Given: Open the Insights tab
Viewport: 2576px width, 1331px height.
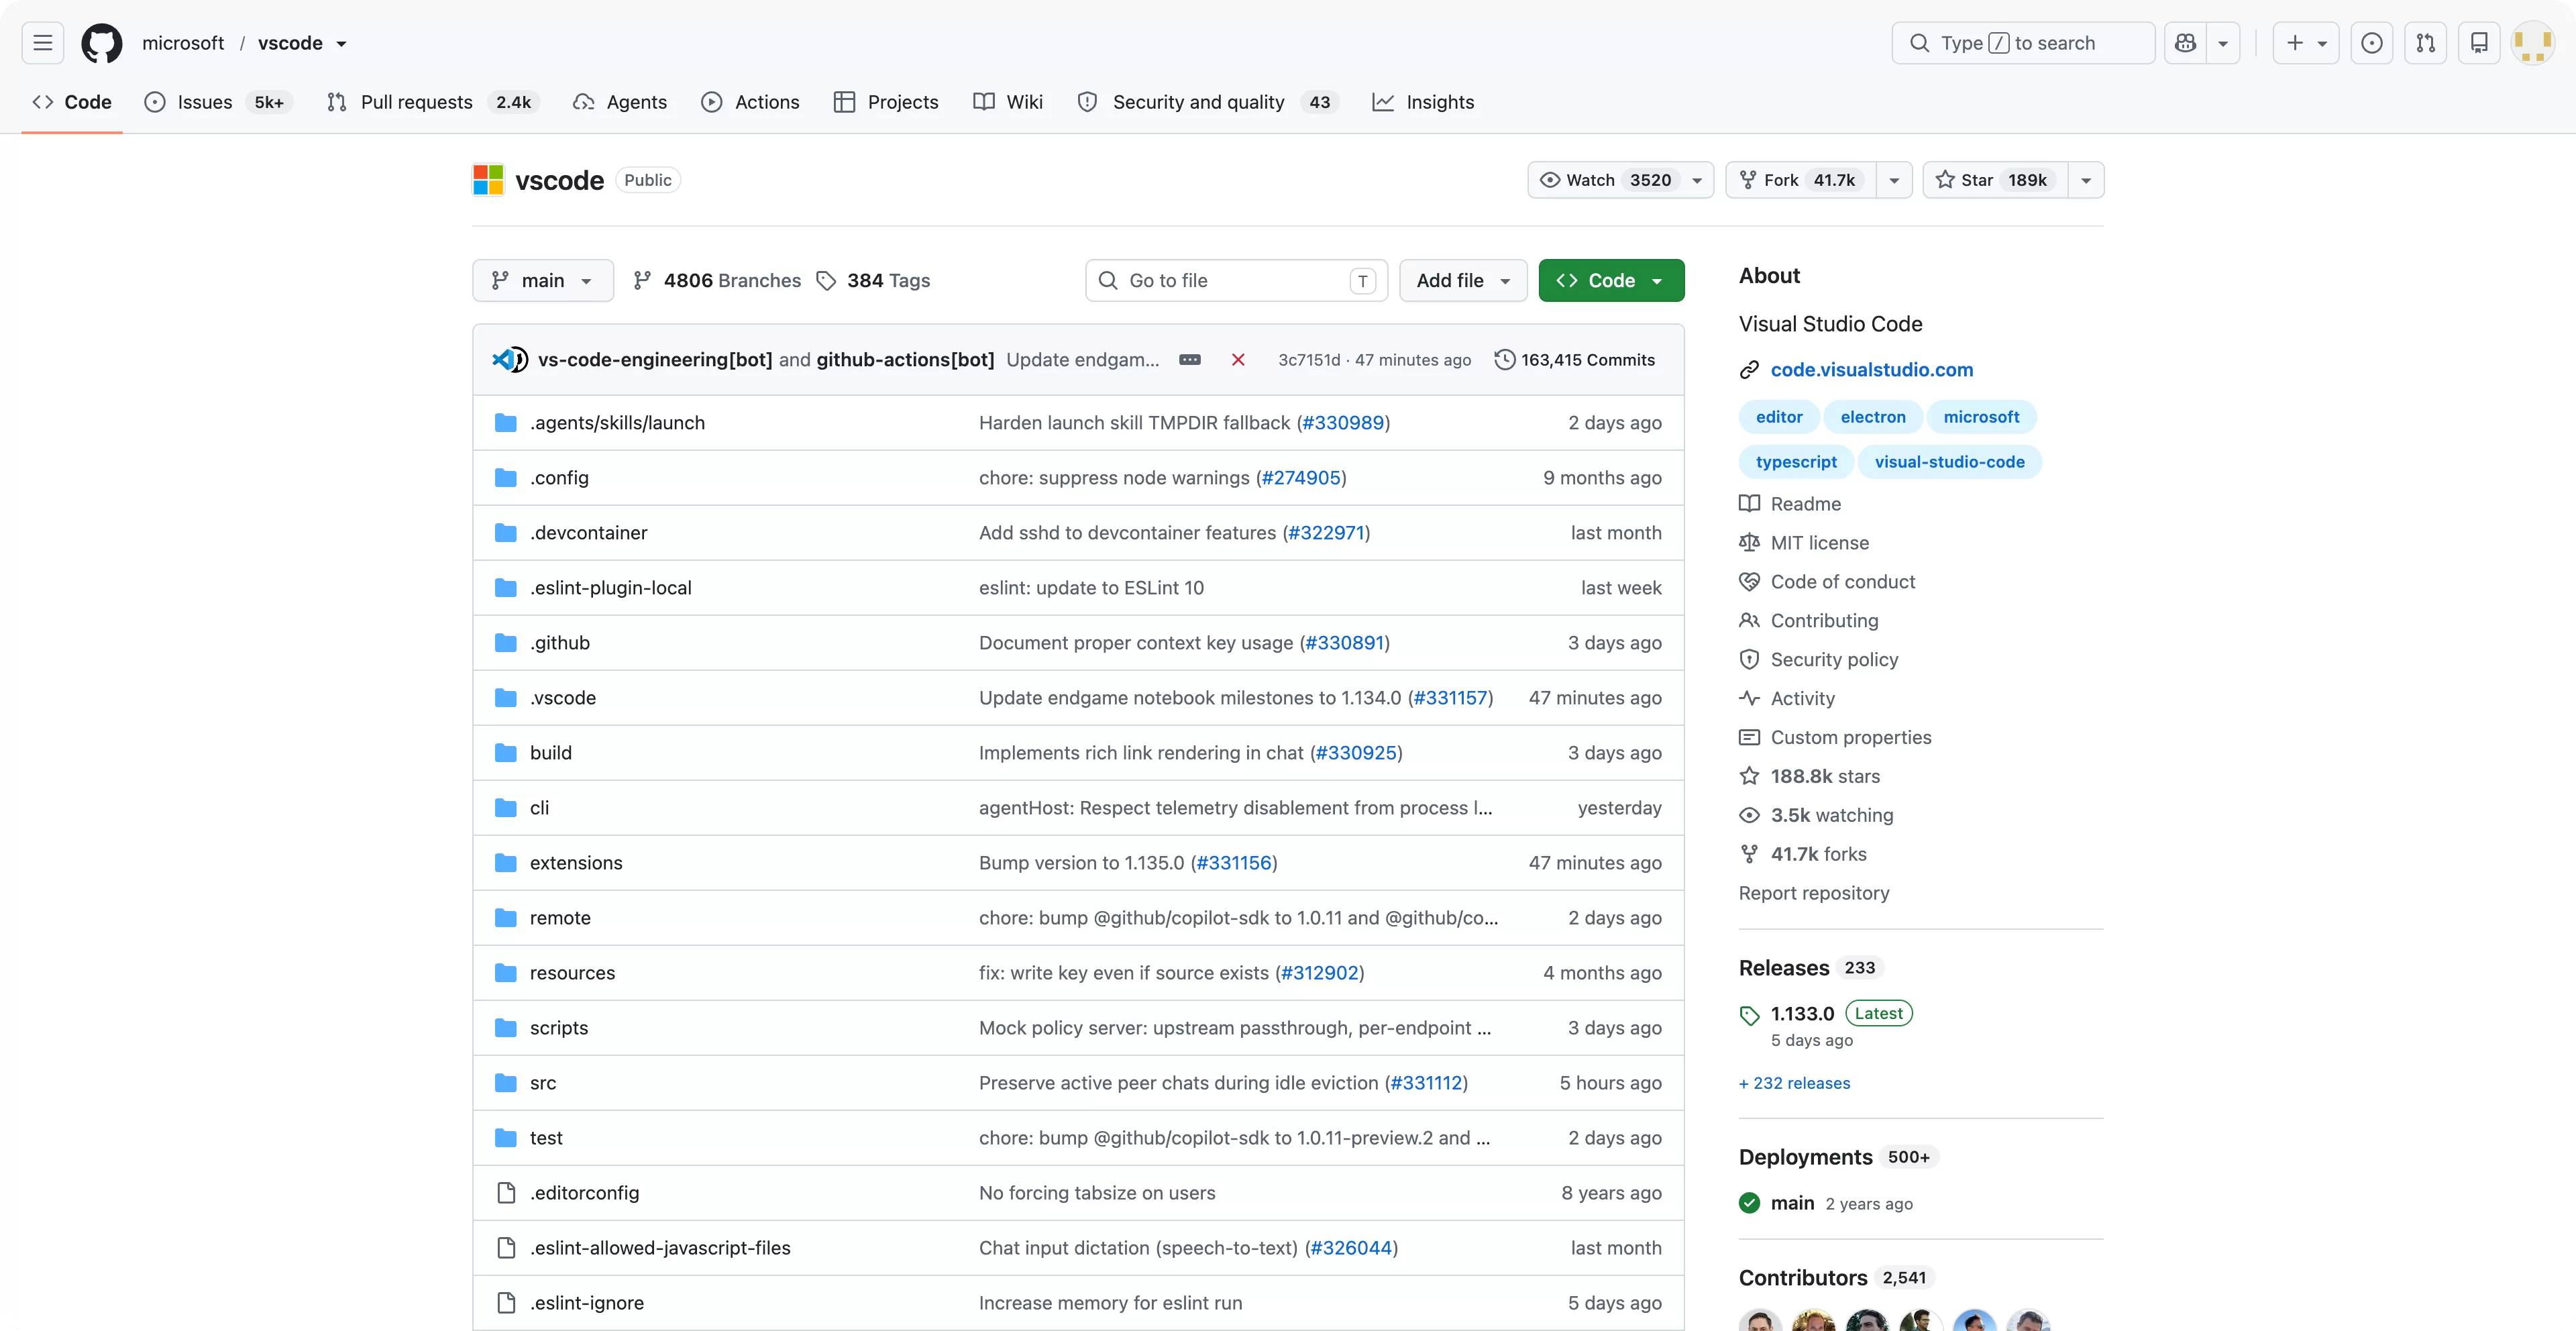Looking at the screenshot, I should click(1423, 102).
